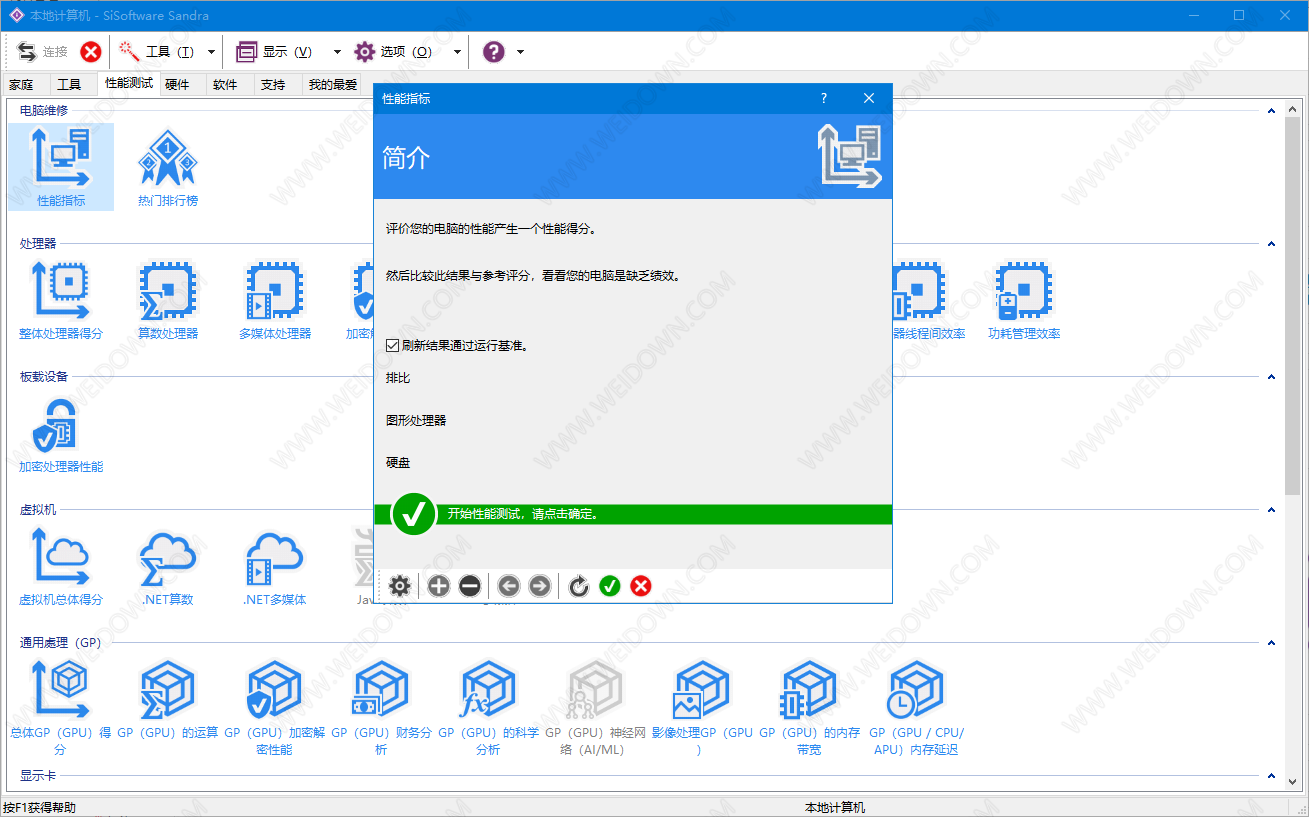Viewport: 1309px width, 817px height.
Task: Open the 性能指标 module icon
Action: click(61, 167)
